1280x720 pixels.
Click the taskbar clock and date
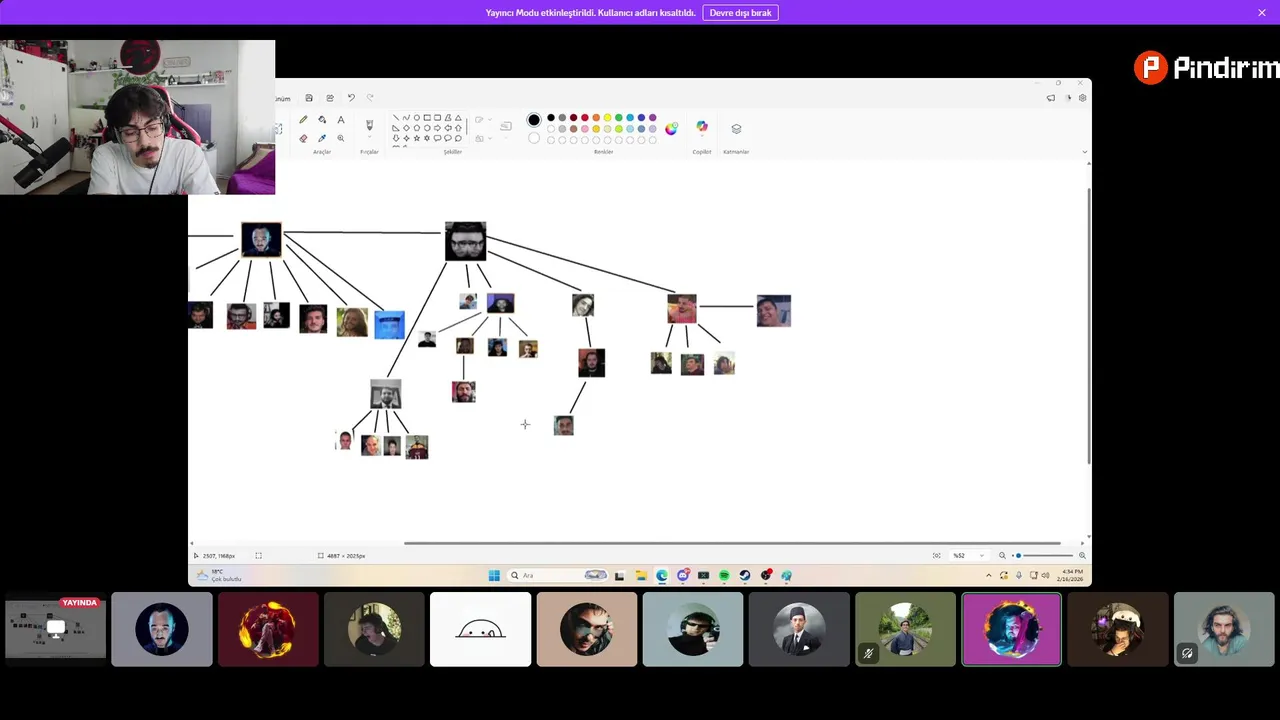click(1069, 575)
